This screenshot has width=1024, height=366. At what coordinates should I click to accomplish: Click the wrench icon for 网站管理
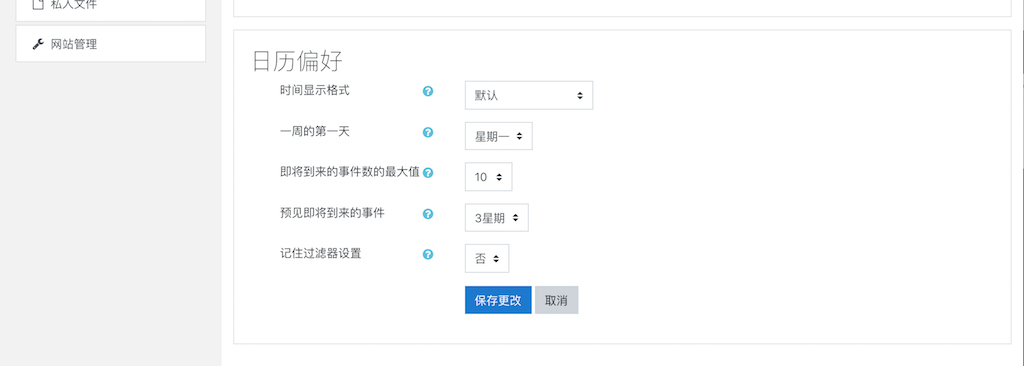(38, 44)
